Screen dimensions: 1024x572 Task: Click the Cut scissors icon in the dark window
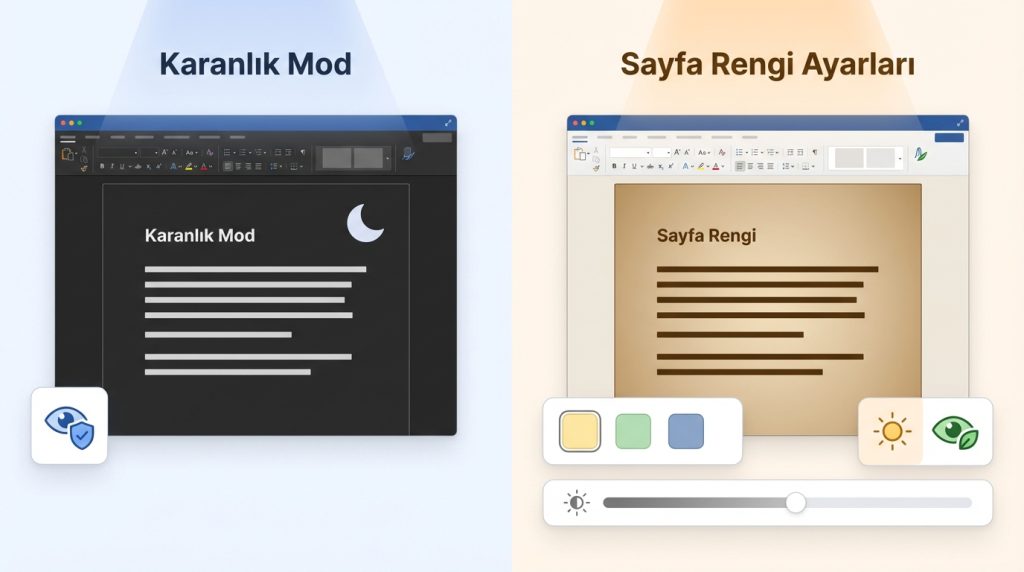(84, 150)
